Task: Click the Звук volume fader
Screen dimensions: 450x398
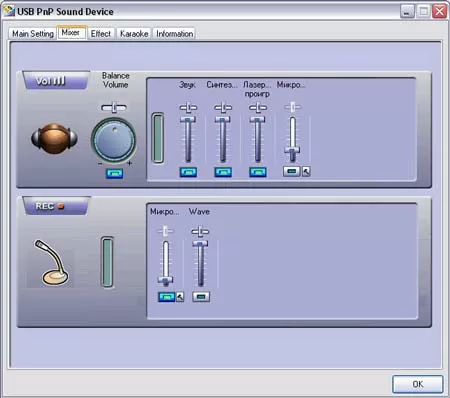Action: [188, 119]
